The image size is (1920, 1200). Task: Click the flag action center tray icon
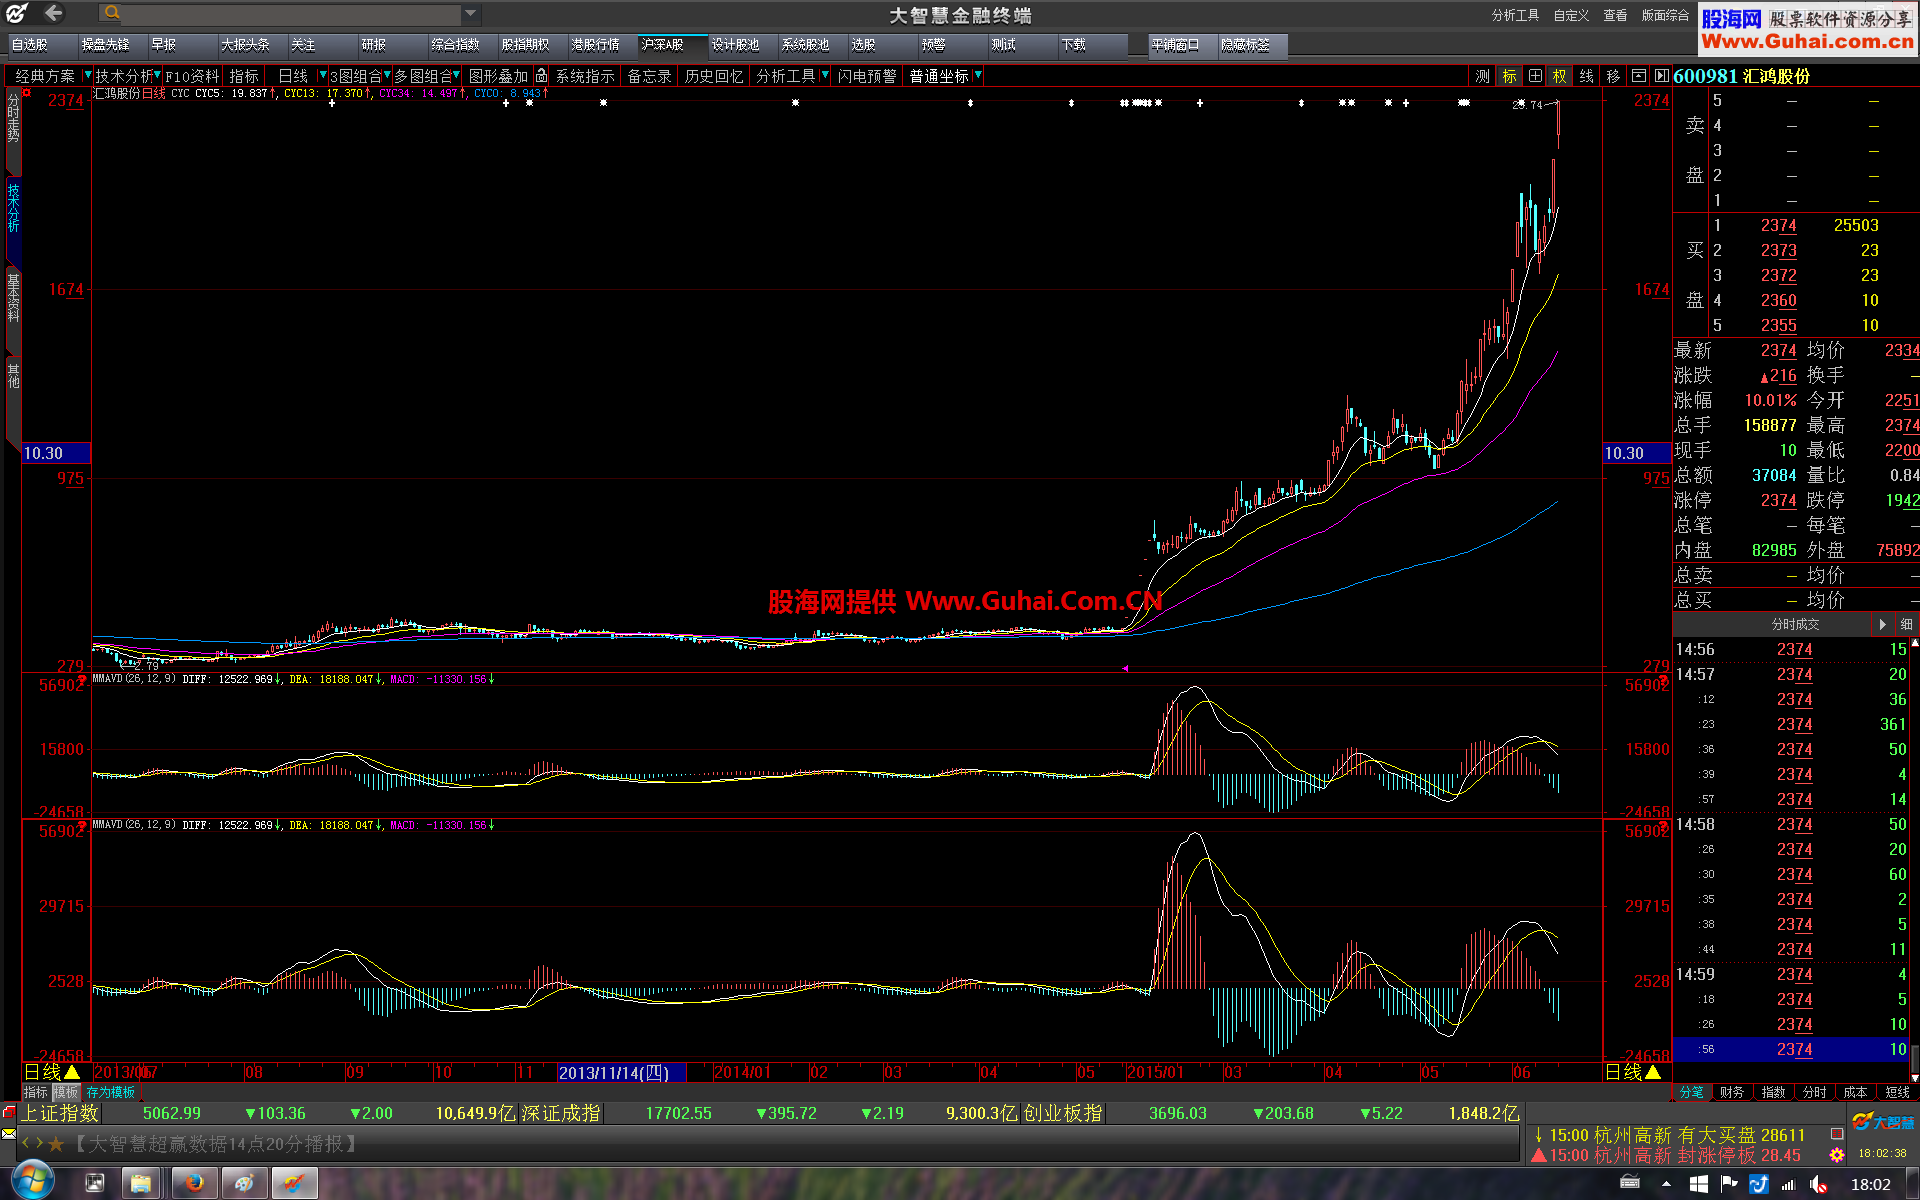click(1729, 1185)
